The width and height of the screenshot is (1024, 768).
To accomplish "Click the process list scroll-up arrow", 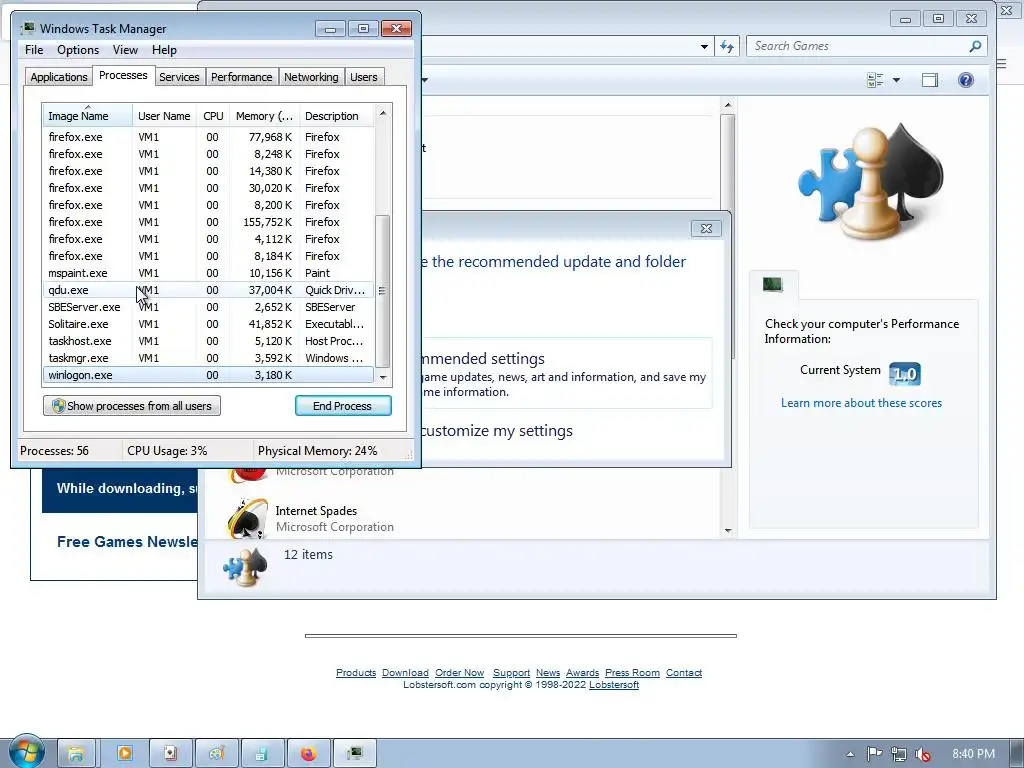I will click(x=383, y=114).
